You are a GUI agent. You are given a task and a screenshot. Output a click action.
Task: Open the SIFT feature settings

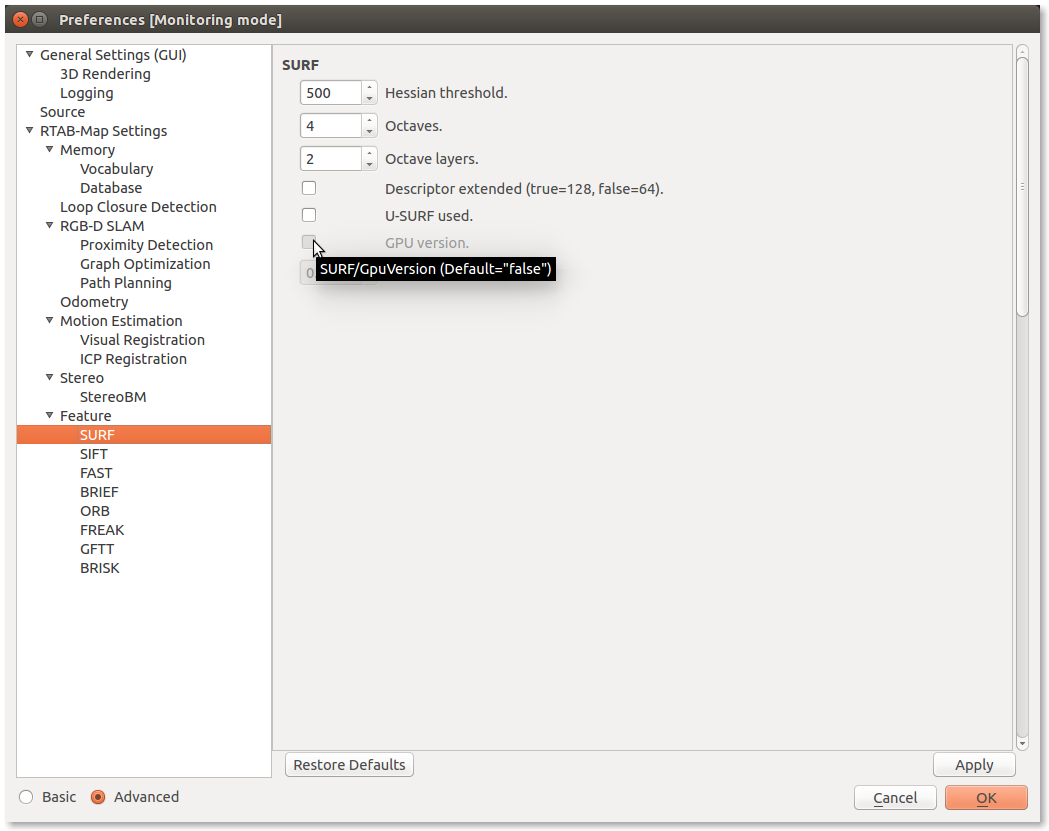tap(93, 454)
